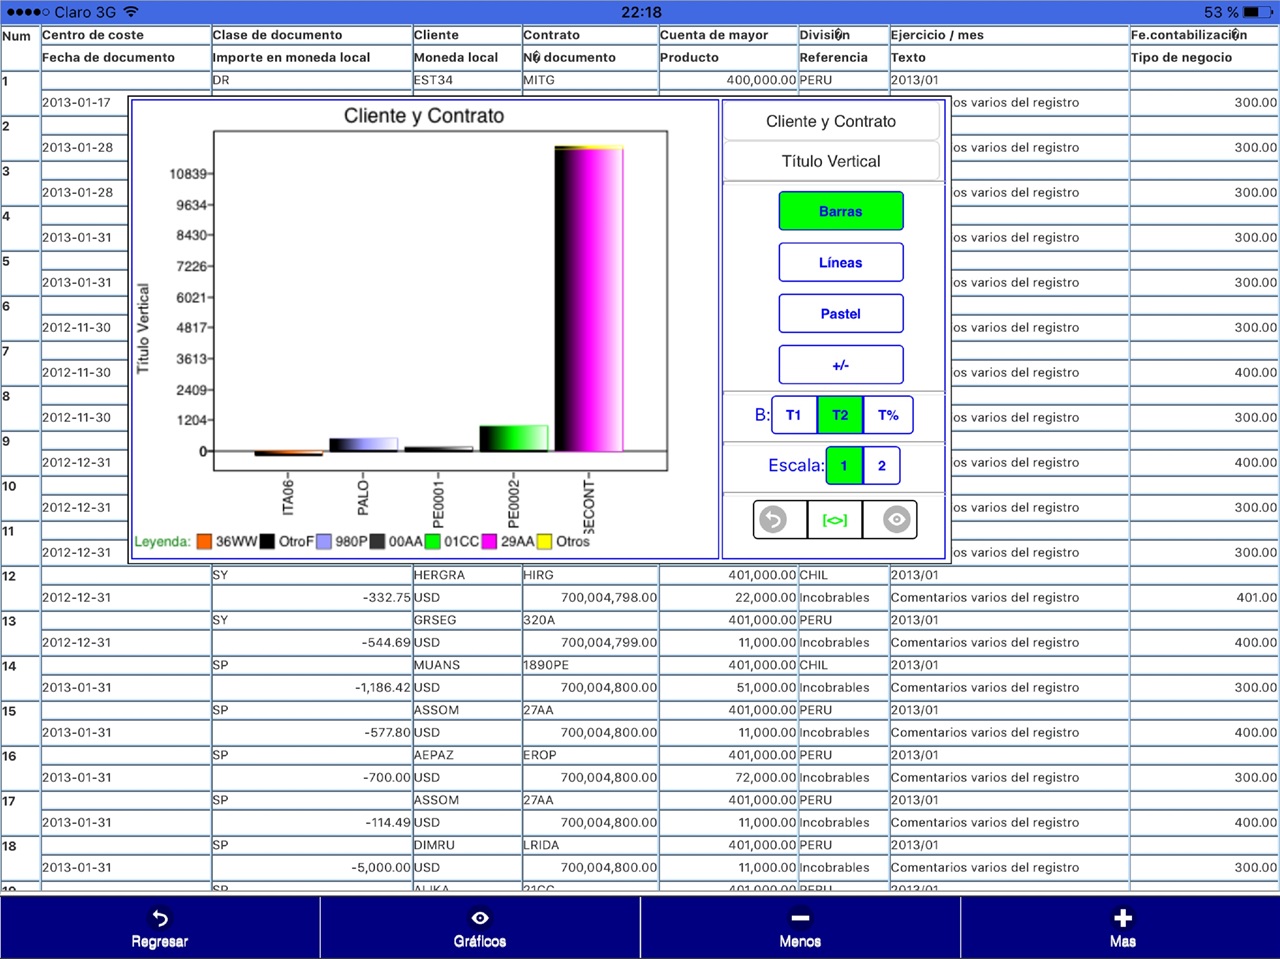
Task: Tap the green PE0002 bar in chart
Action: 514,438
